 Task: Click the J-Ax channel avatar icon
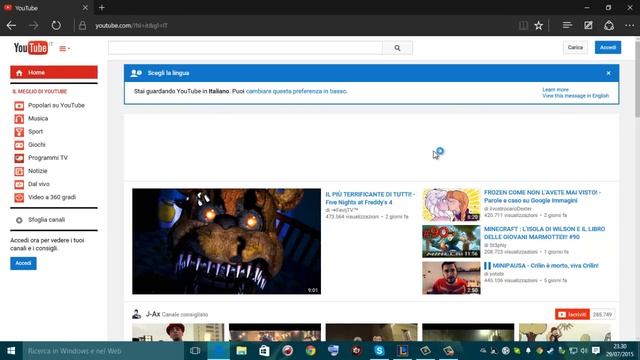tap(136, 314)
